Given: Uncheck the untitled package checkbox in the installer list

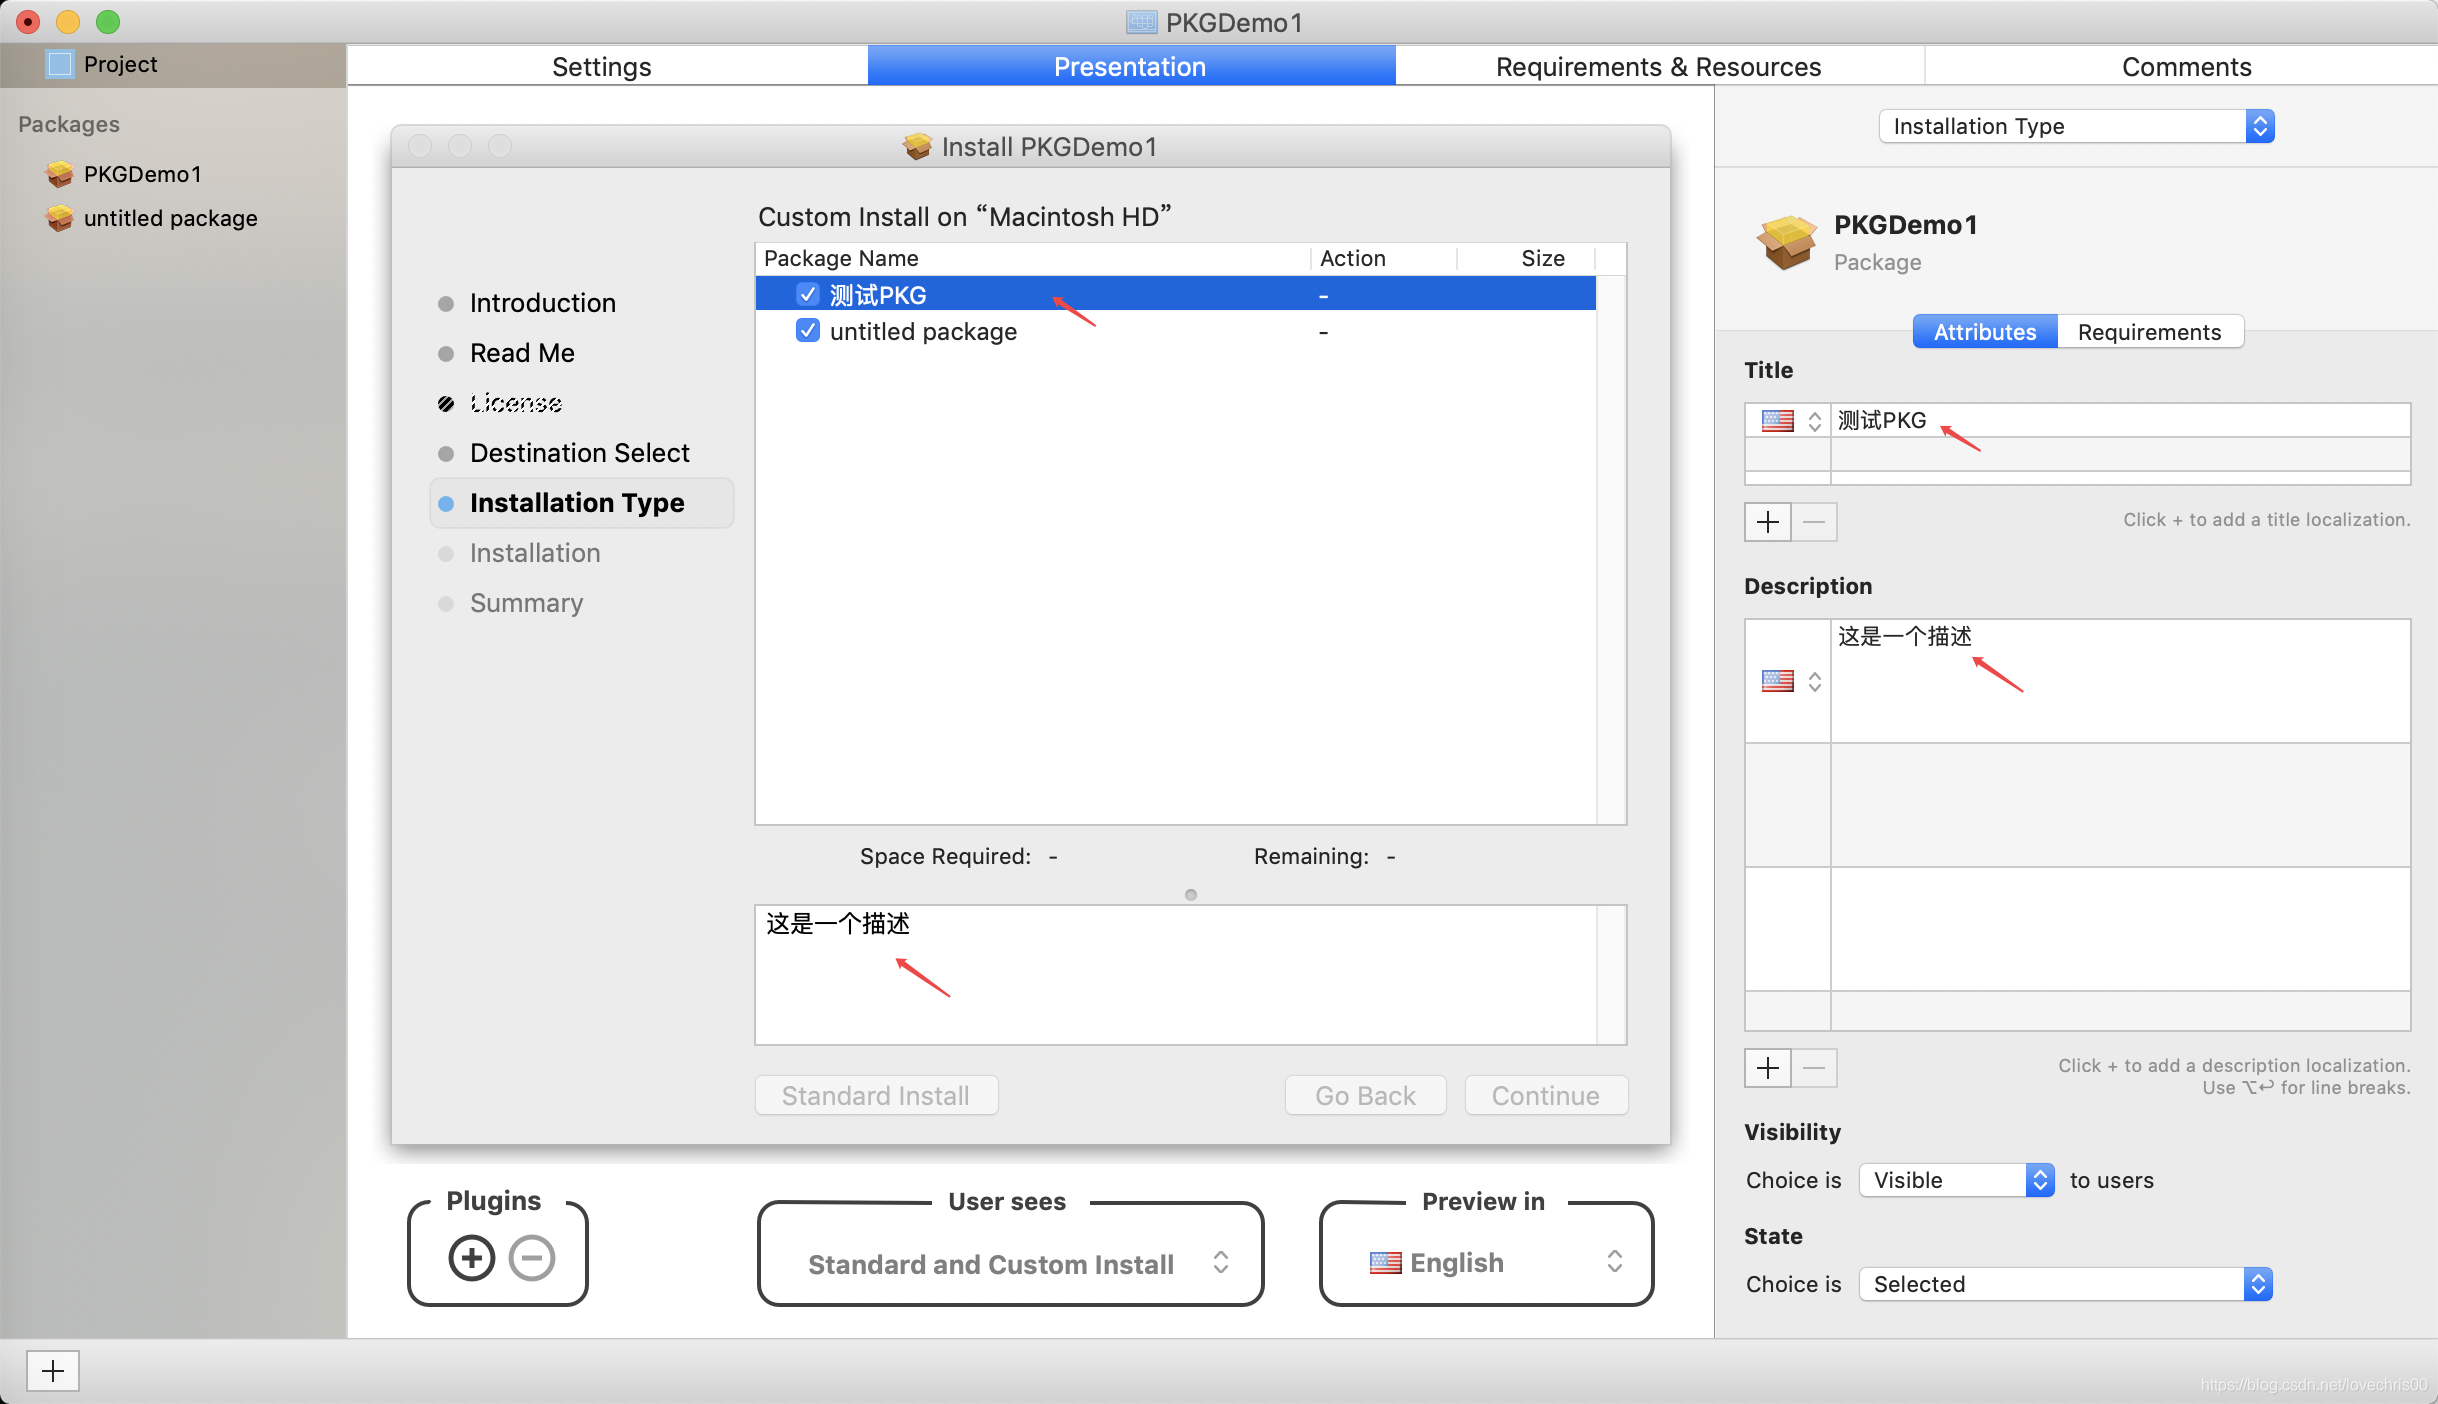Looking at the screenshot, I should tap(808, 330).
